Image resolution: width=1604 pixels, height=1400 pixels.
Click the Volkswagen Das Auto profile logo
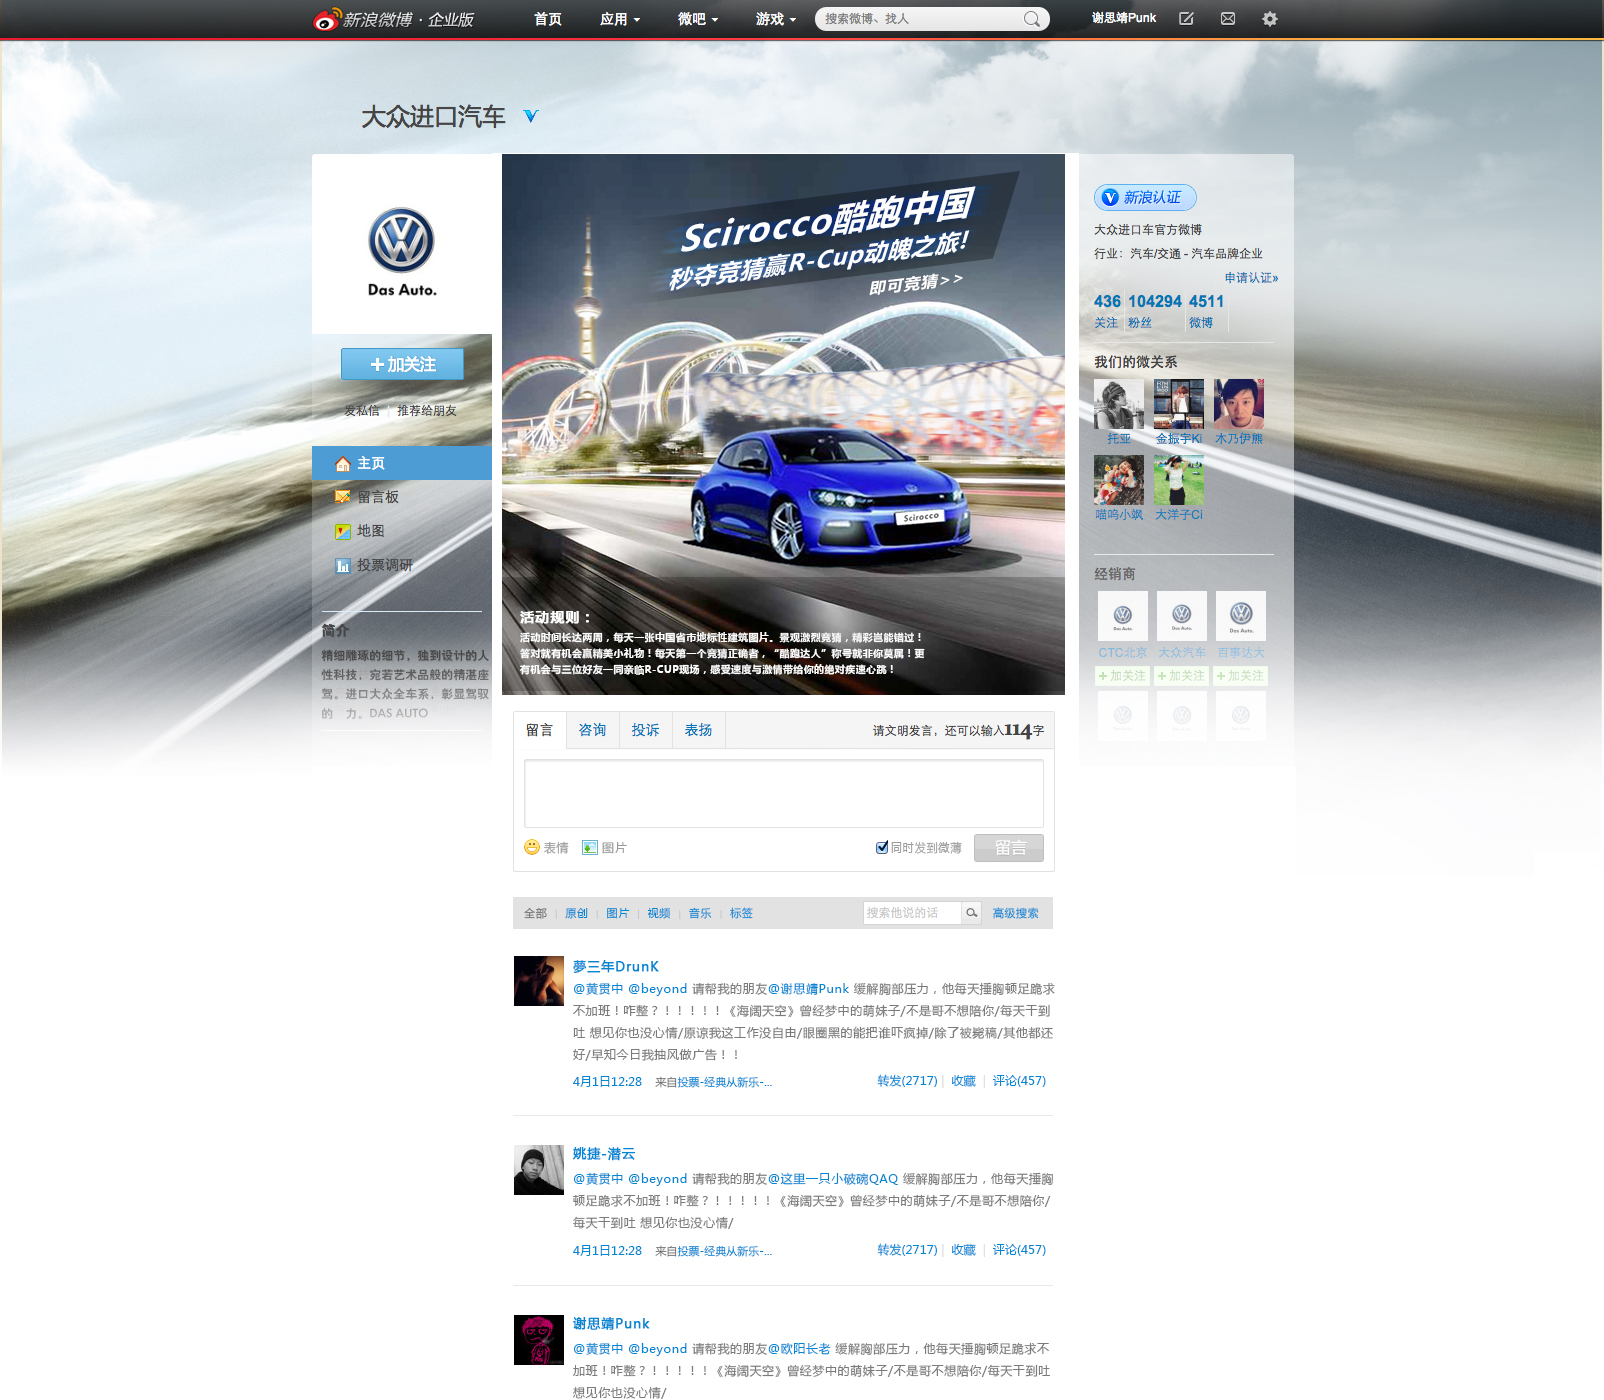click(x=402, y=252)
